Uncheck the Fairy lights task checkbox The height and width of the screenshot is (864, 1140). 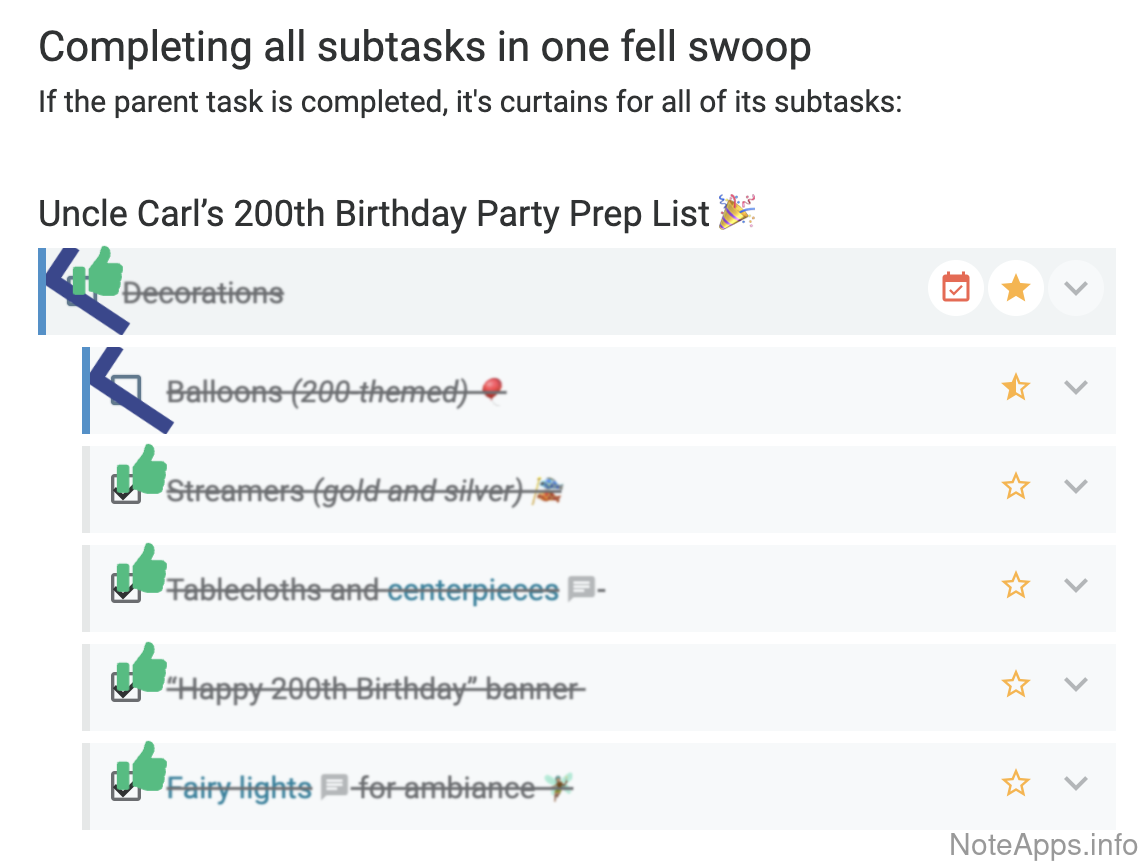[125, 787]
